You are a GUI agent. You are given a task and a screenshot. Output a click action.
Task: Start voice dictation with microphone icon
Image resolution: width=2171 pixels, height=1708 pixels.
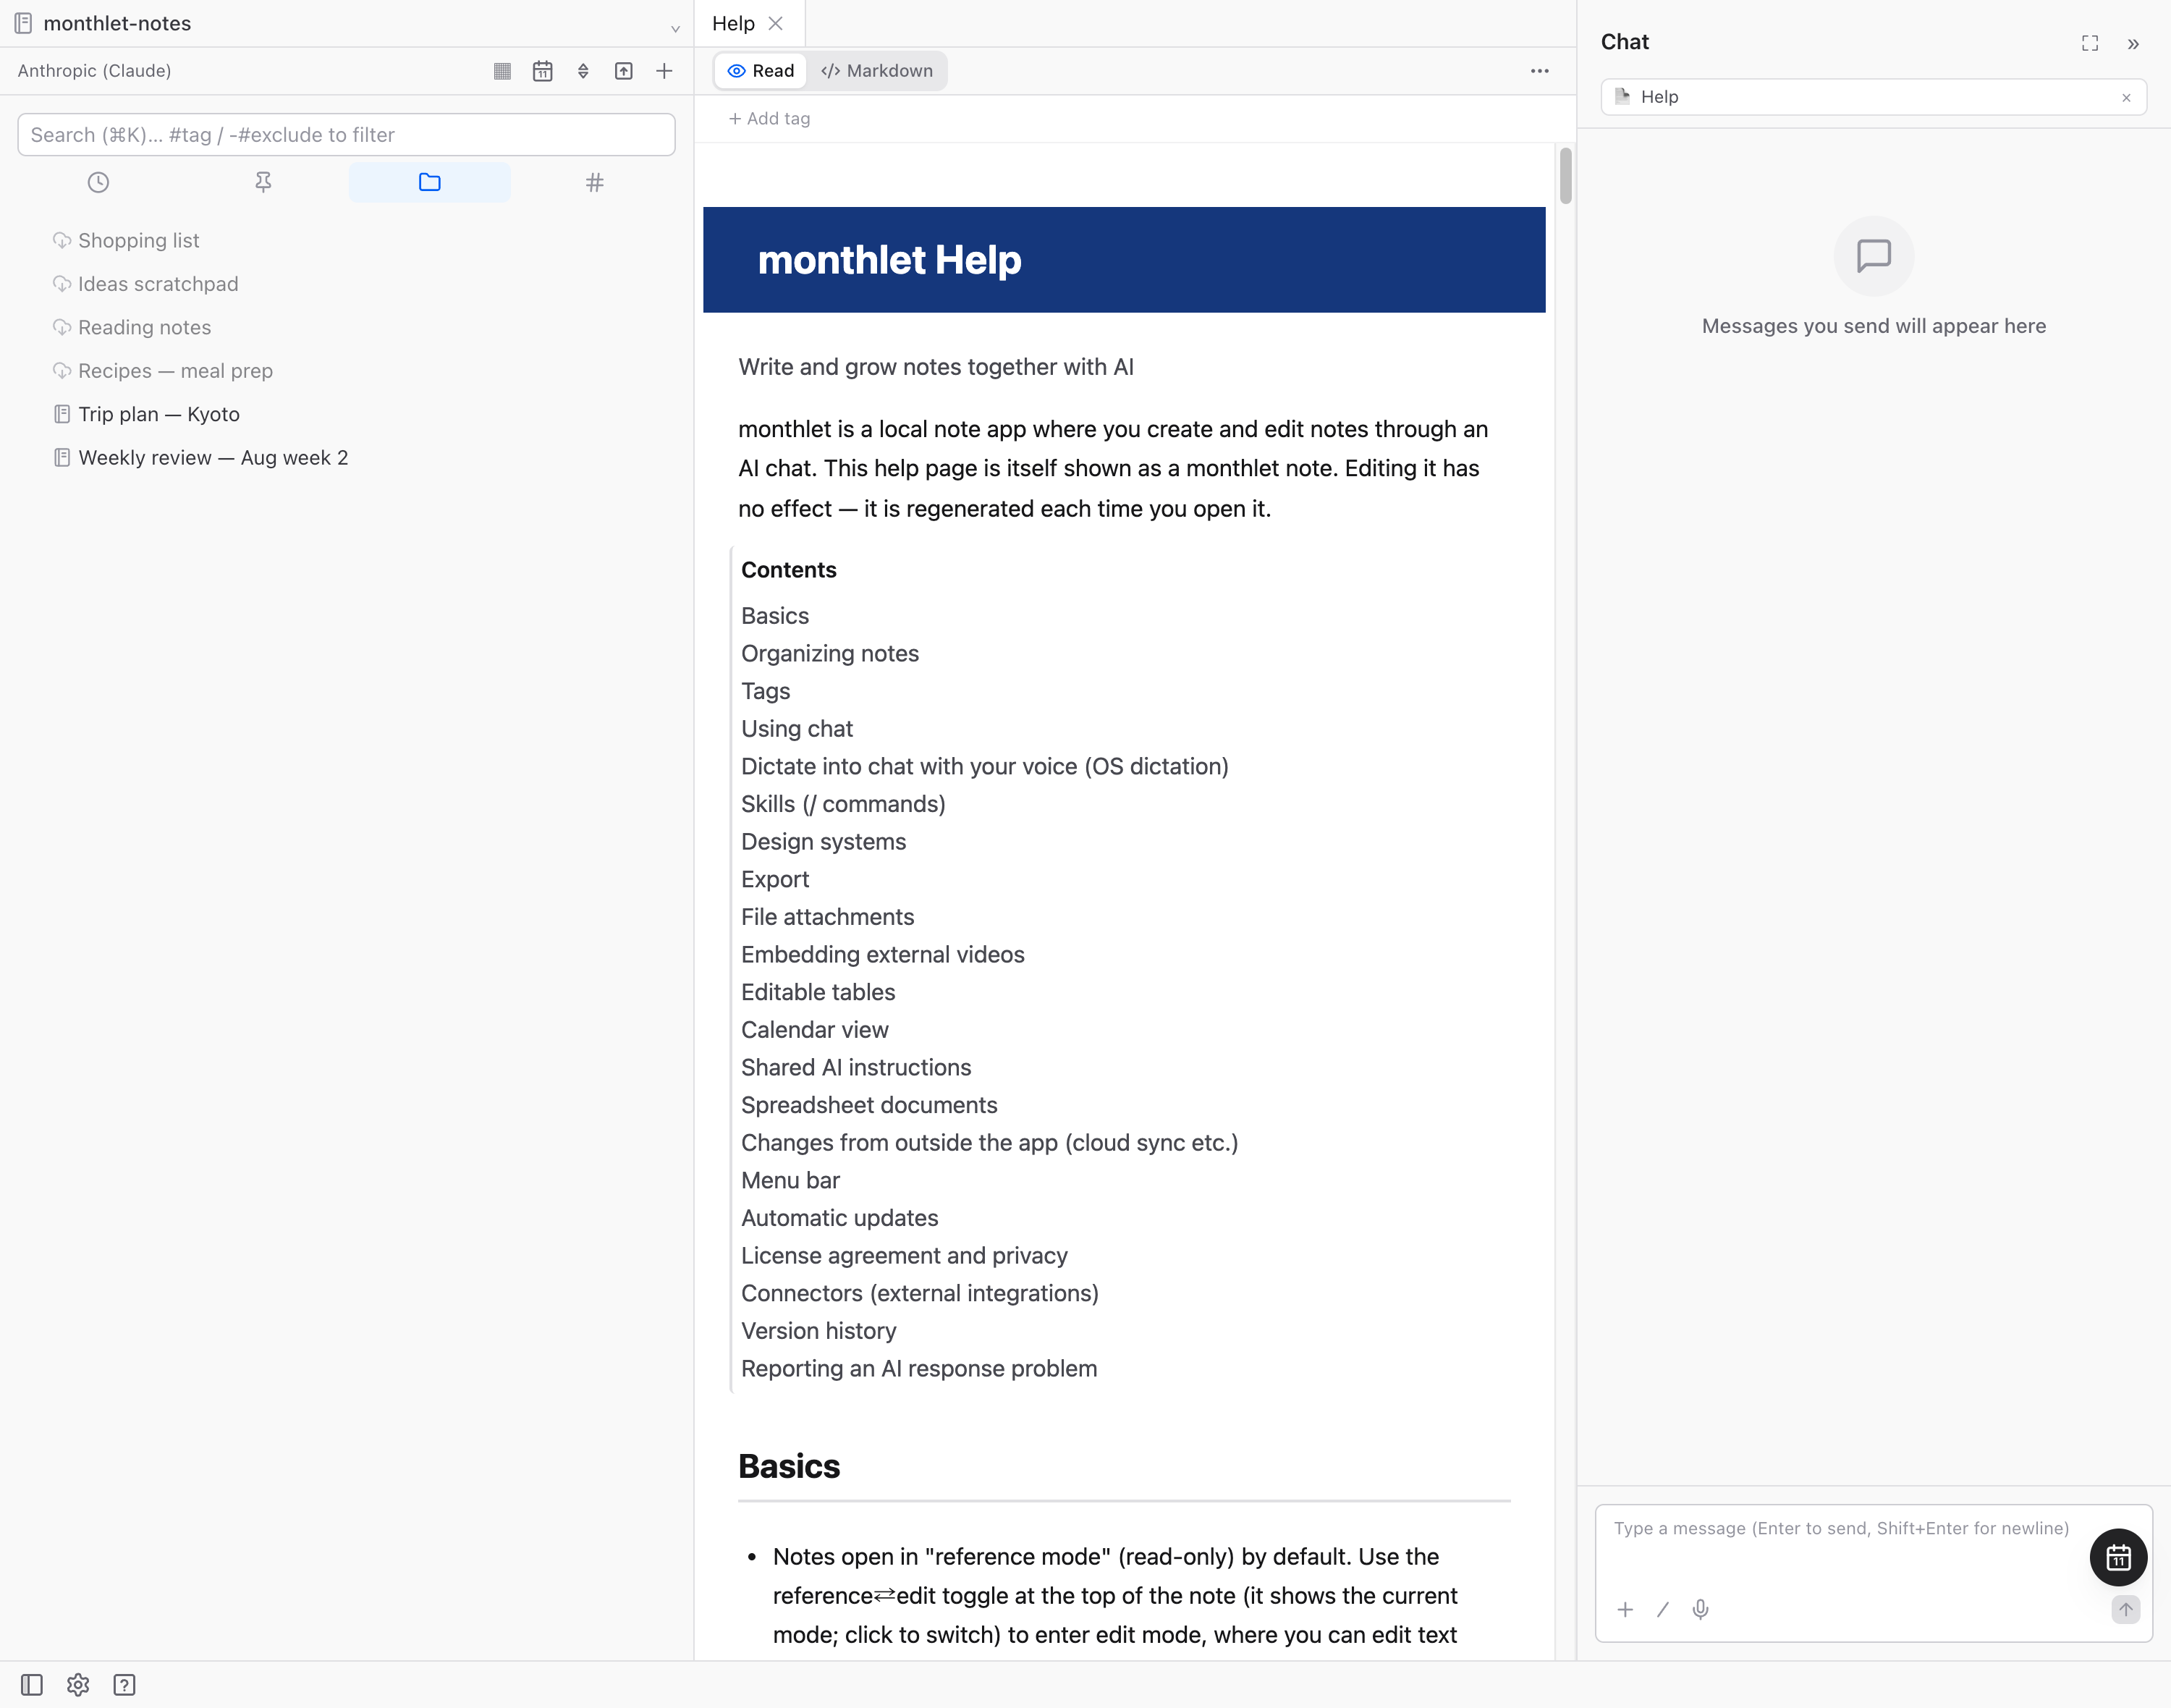point(1700,1610)
